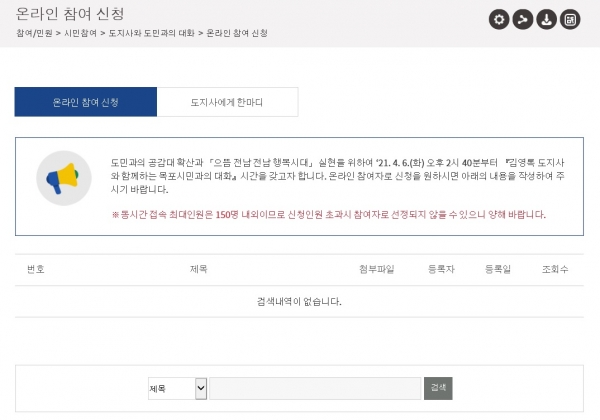The image size is (600, 420).
Task: Click the 첨부파일 column header
Action: pos(376,270)
